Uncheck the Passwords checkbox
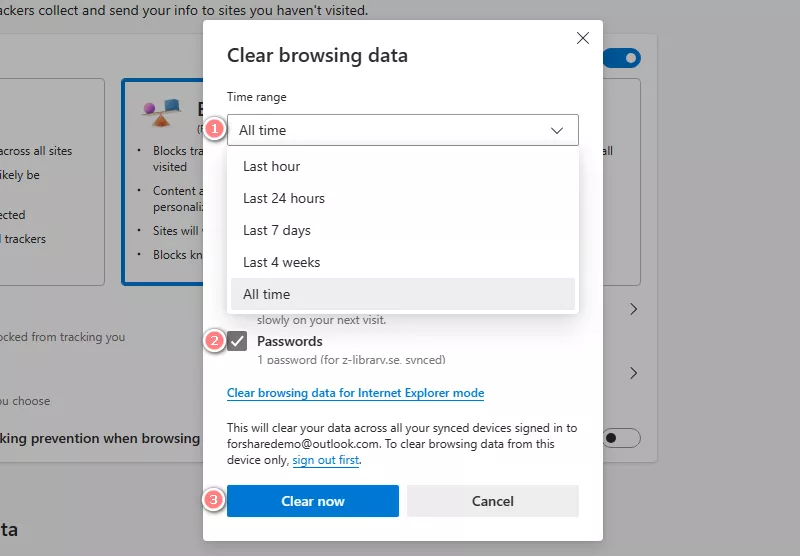800x556 pixels. pyautogui.click(x=237, y=341)
